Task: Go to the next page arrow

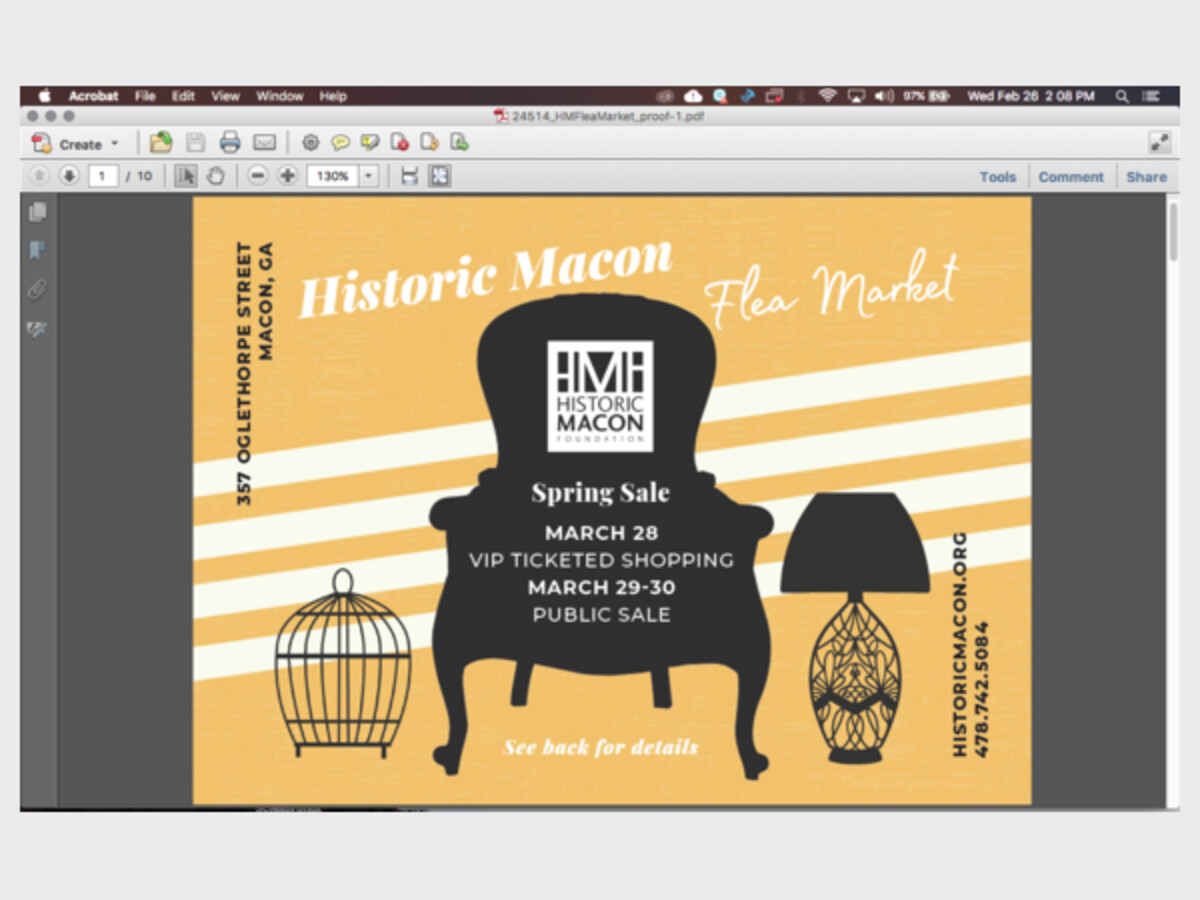Action: click(68, 176)
